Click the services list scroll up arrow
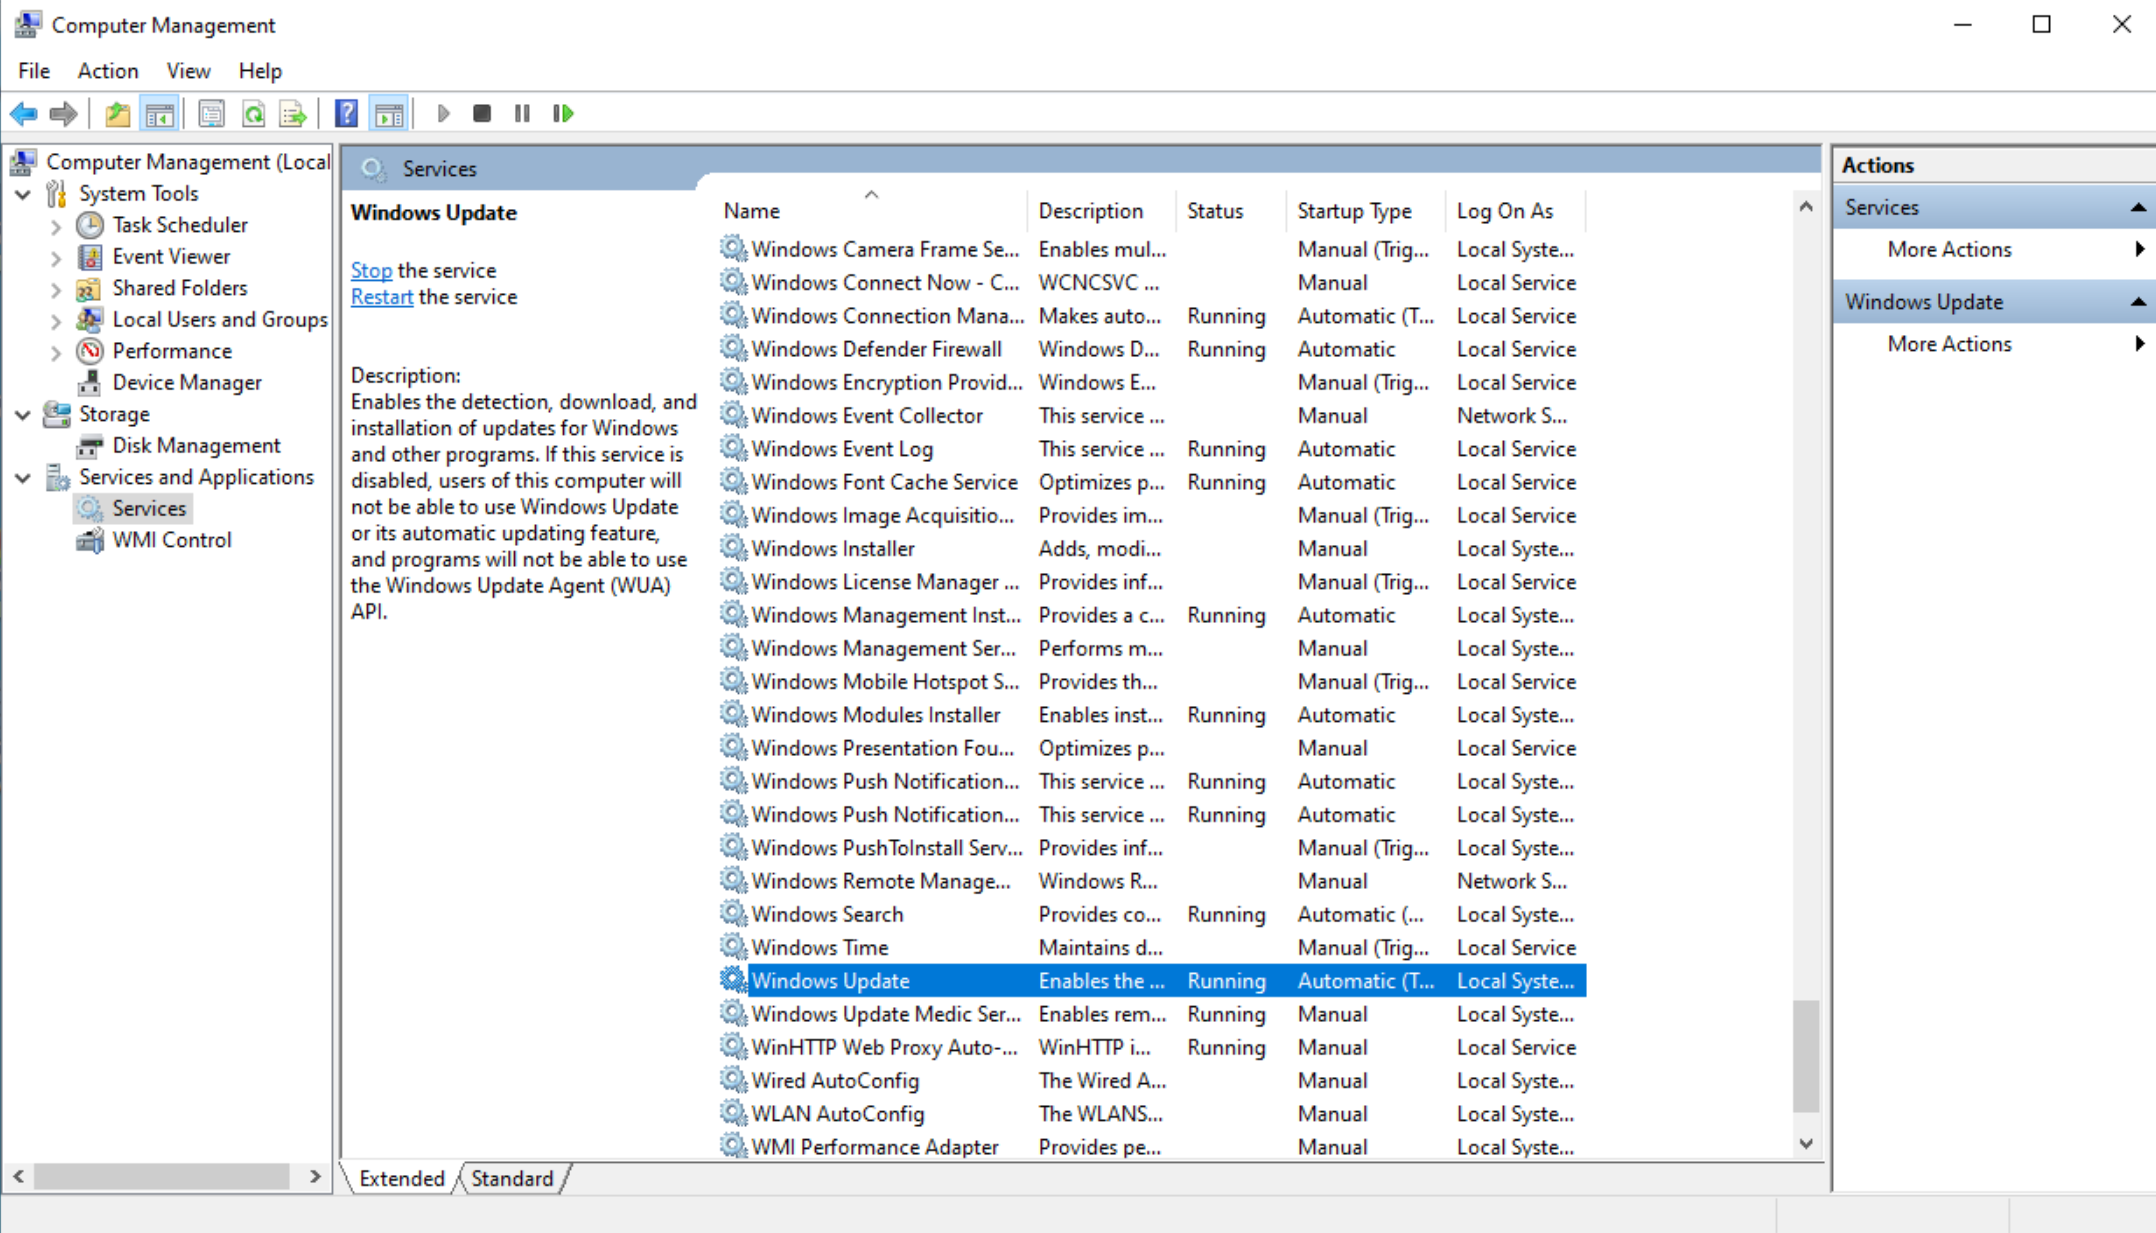This screenshot has height=1233, width=2156. click(1805, 207)
